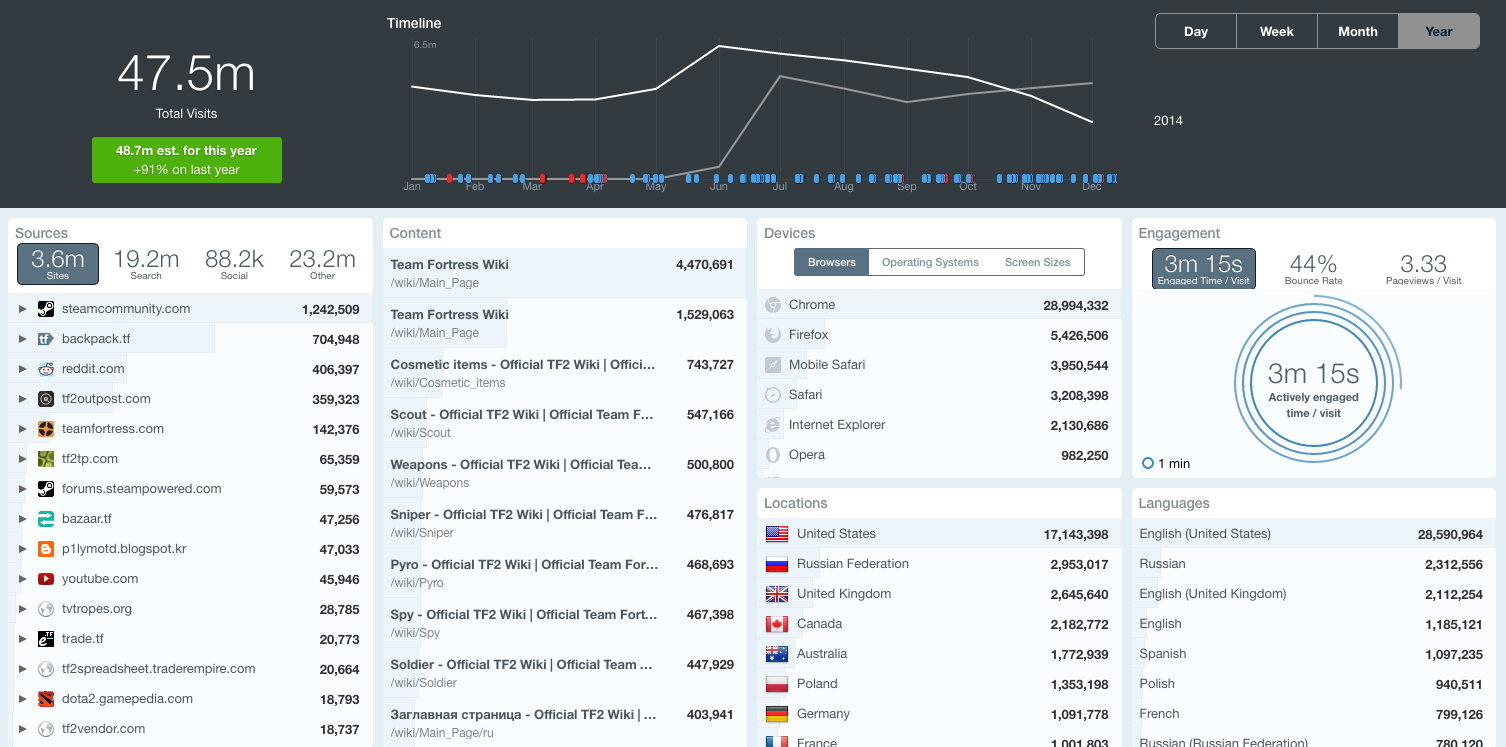Viewport: 1506px width, 747px height.
Task: Select the 23.2m Other sources filter
Action: pos(322,264)
